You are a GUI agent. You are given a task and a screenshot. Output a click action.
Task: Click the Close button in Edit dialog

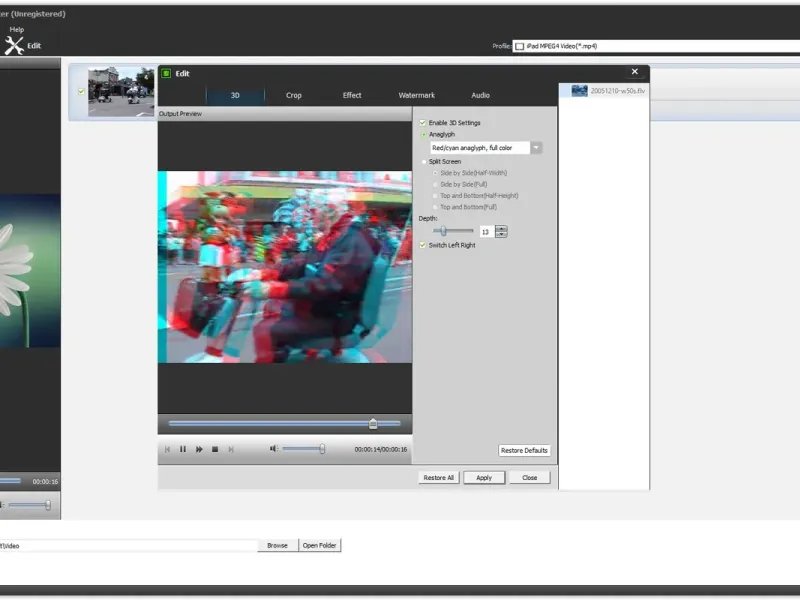530,478
